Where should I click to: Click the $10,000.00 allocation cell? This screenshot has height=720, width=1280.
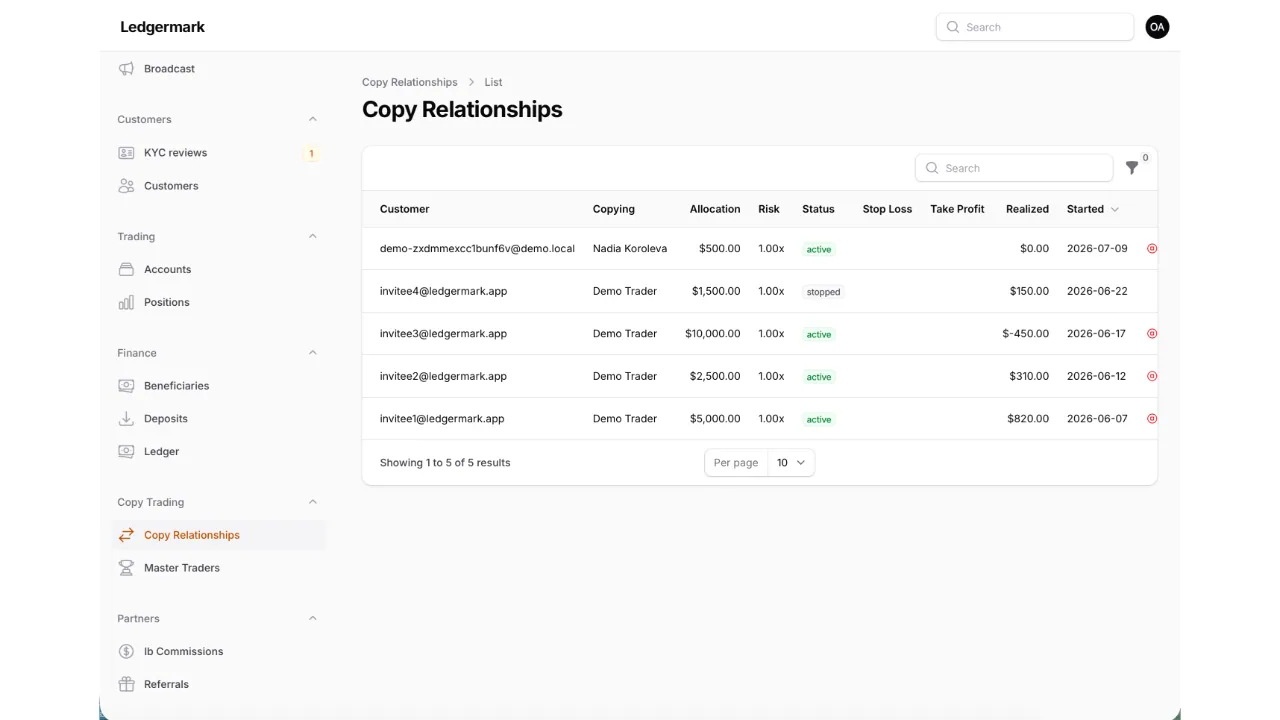713,333
